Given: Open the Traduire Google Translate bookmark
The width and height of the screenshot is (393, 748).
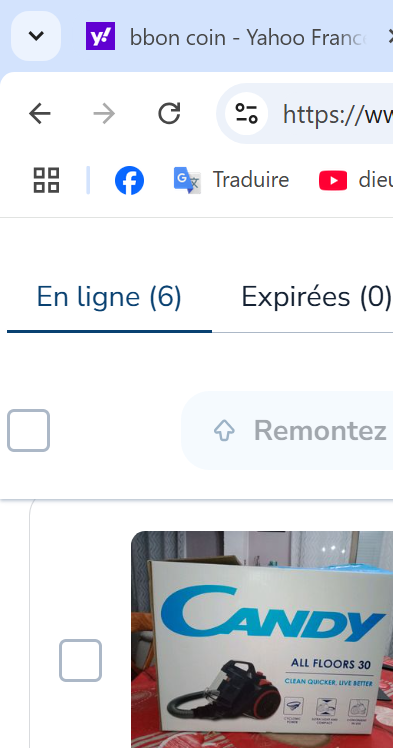Looking at the screenshot, I should [231, 180].
